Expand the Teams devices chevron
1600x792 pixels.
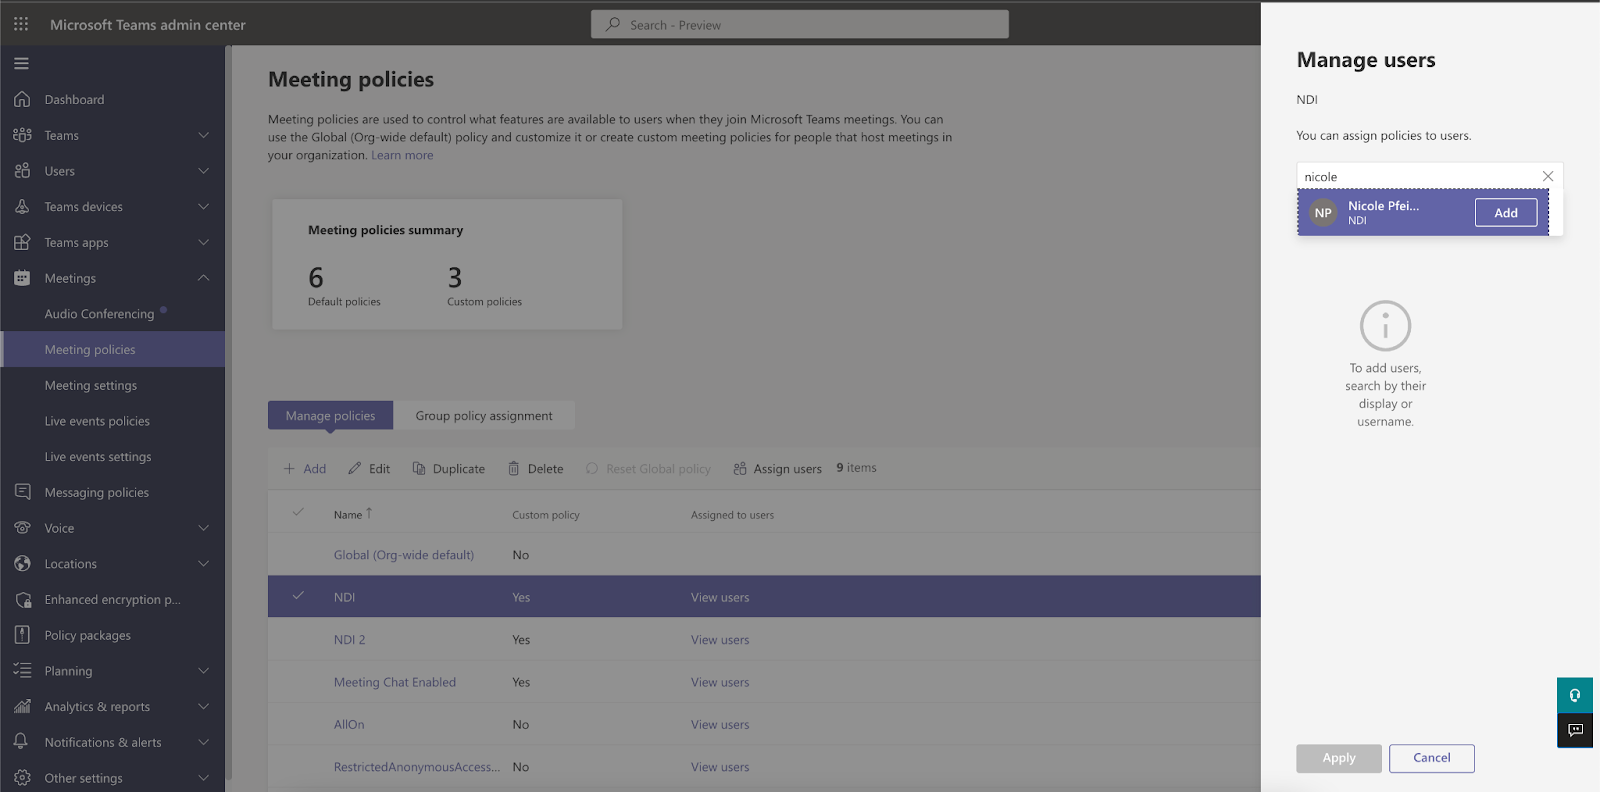pyautogui.click(x=204, y=207)
